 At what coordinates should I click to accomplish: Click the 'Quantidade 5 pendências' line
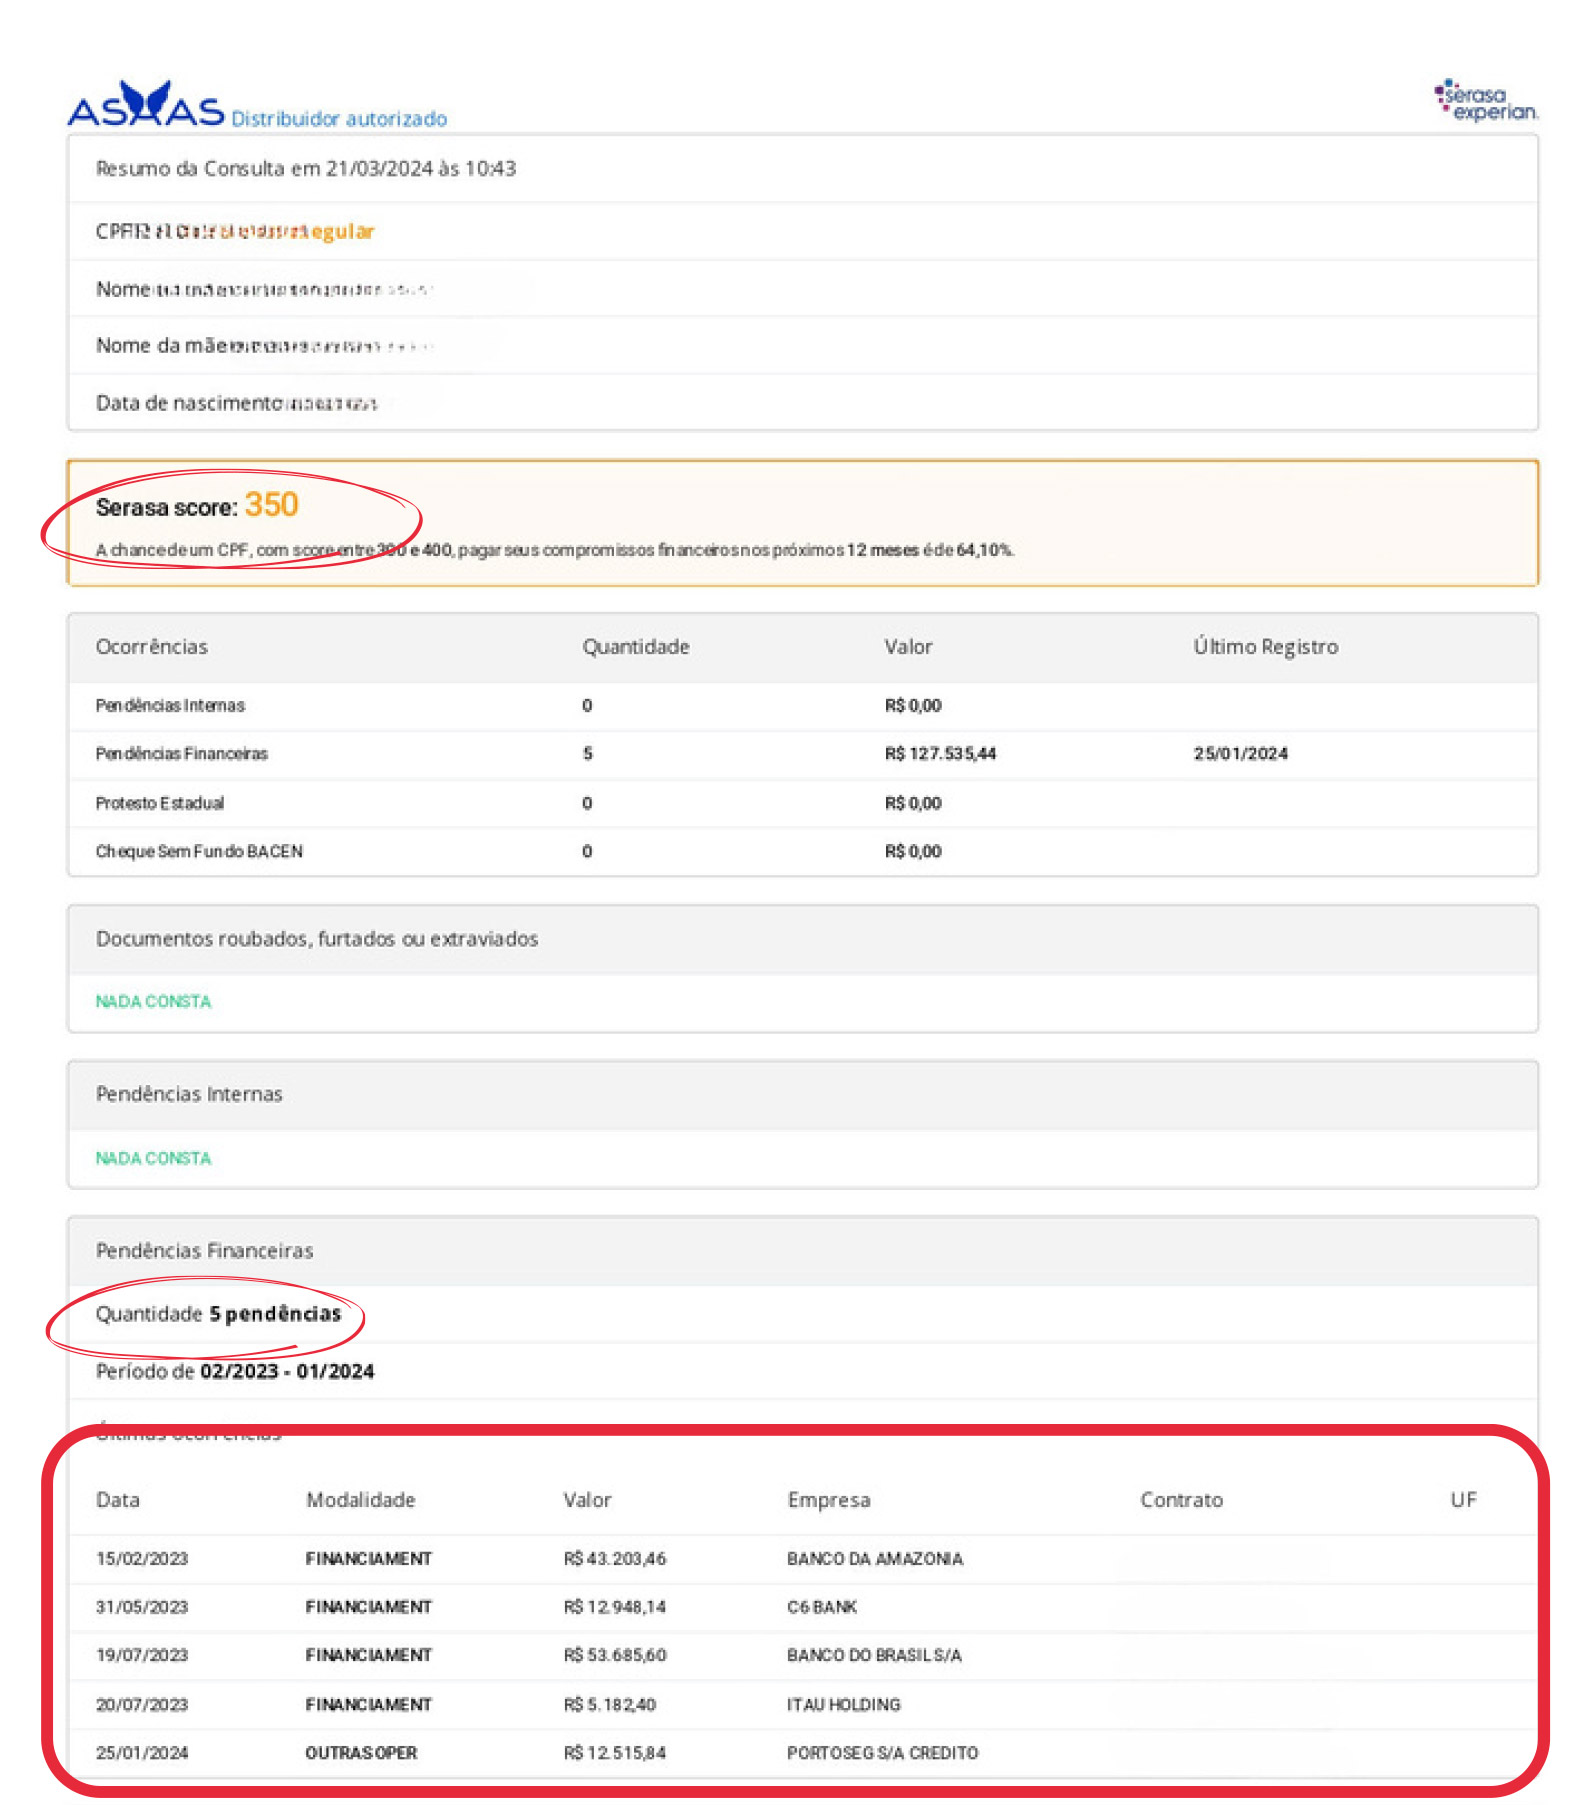(x=218, y=1314)
